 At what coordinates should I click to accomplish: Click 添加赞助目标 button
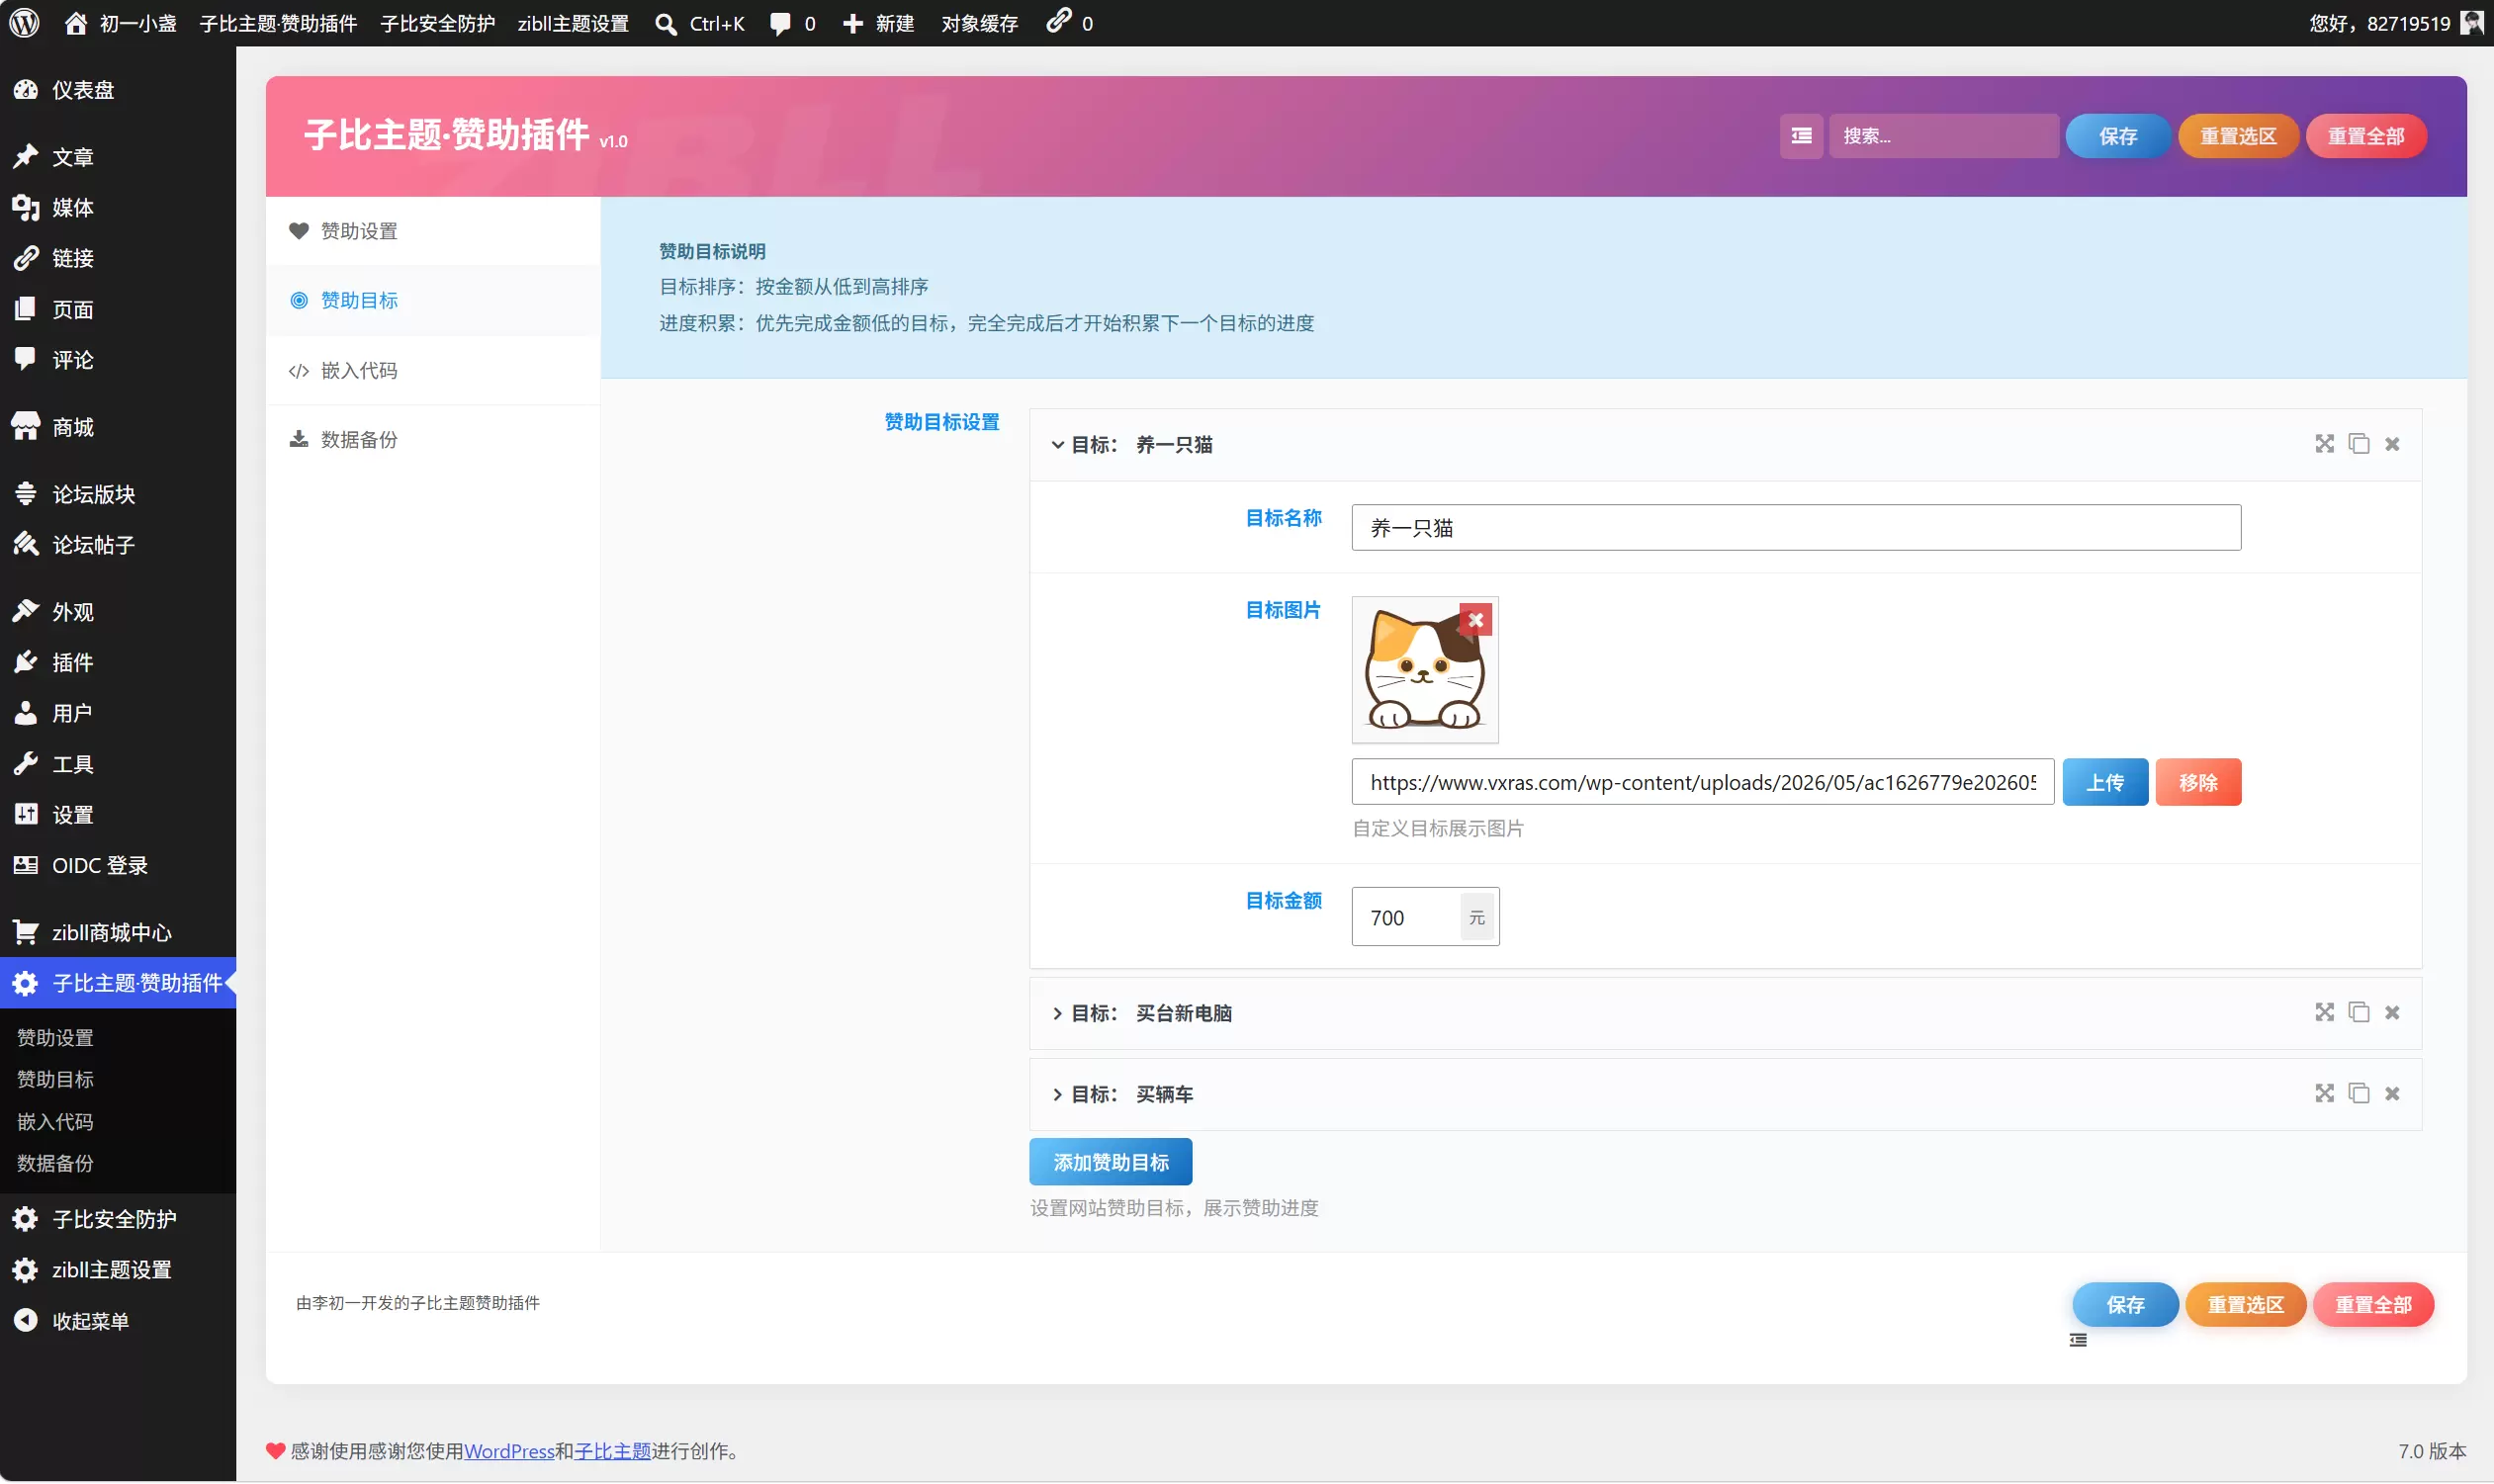point(1110,1162)
